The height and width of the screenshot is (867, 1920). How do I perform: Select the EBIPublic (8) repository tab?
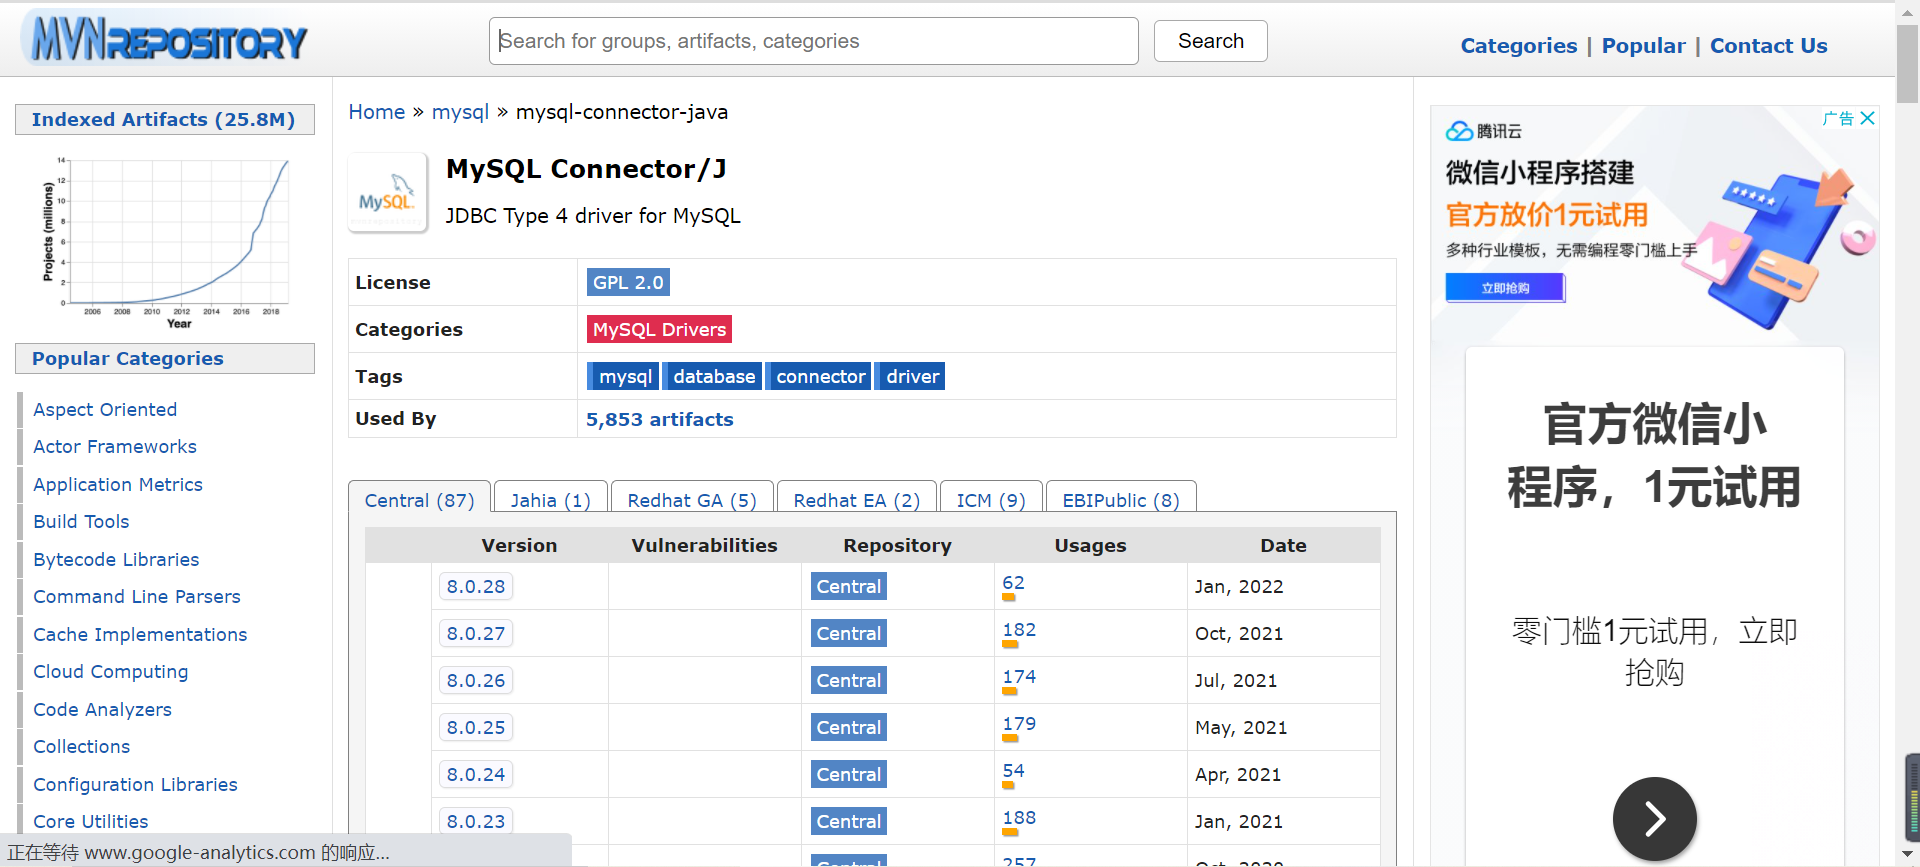pos(1120,500)
